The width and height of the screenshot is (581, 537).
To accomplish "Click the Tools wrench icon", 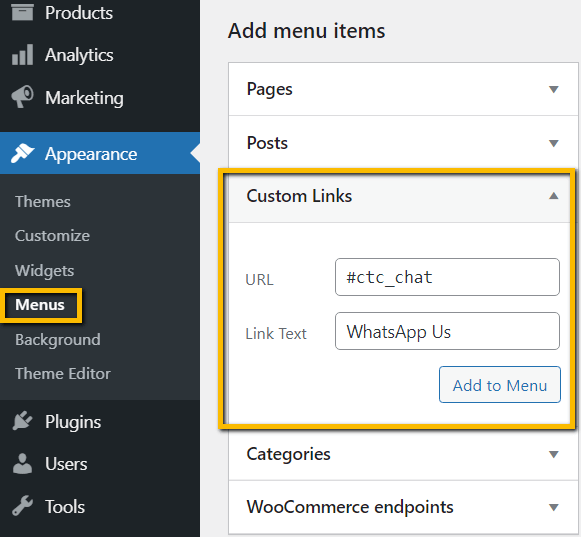I will point(22,506).
